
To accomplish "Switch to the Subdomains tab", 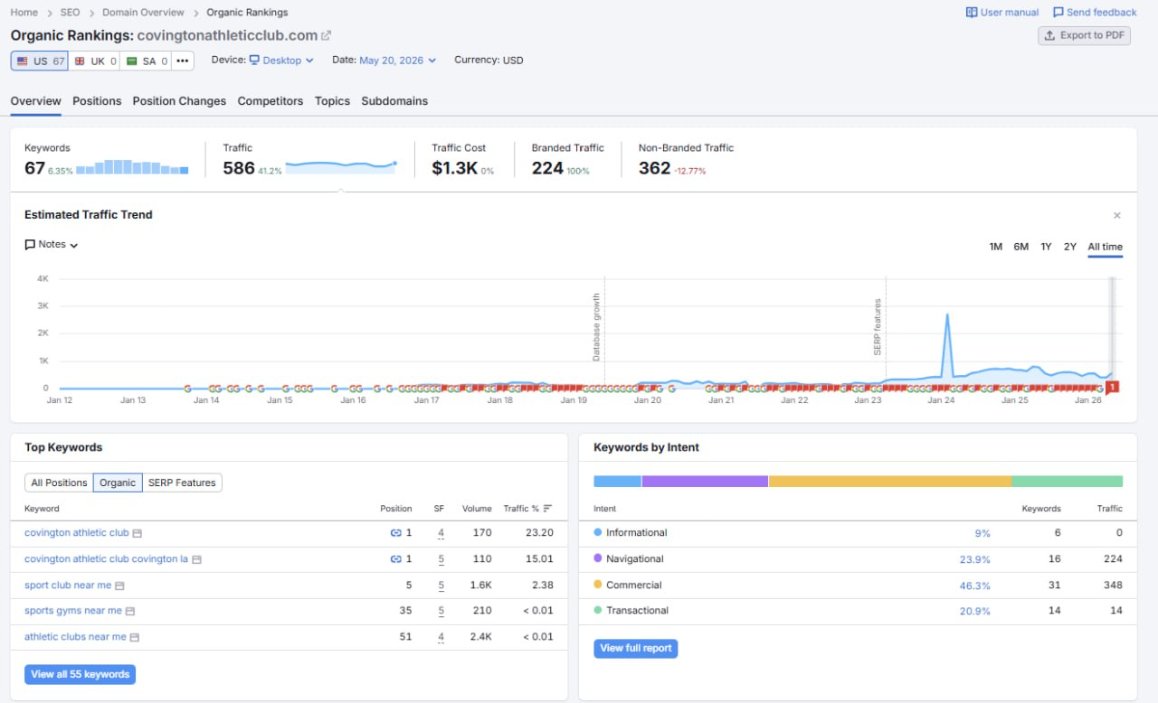I will [x=394, y=101].
